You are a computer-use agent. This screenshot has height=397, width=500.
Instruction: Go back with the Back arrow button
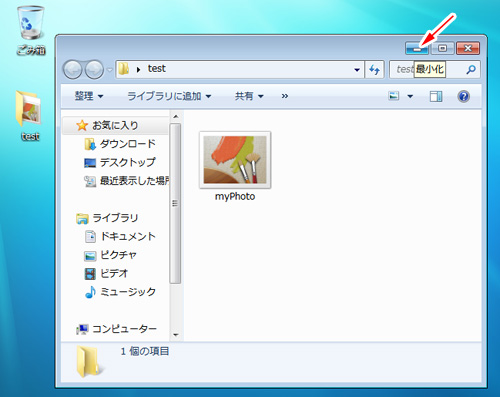click(x=72, y=70)
